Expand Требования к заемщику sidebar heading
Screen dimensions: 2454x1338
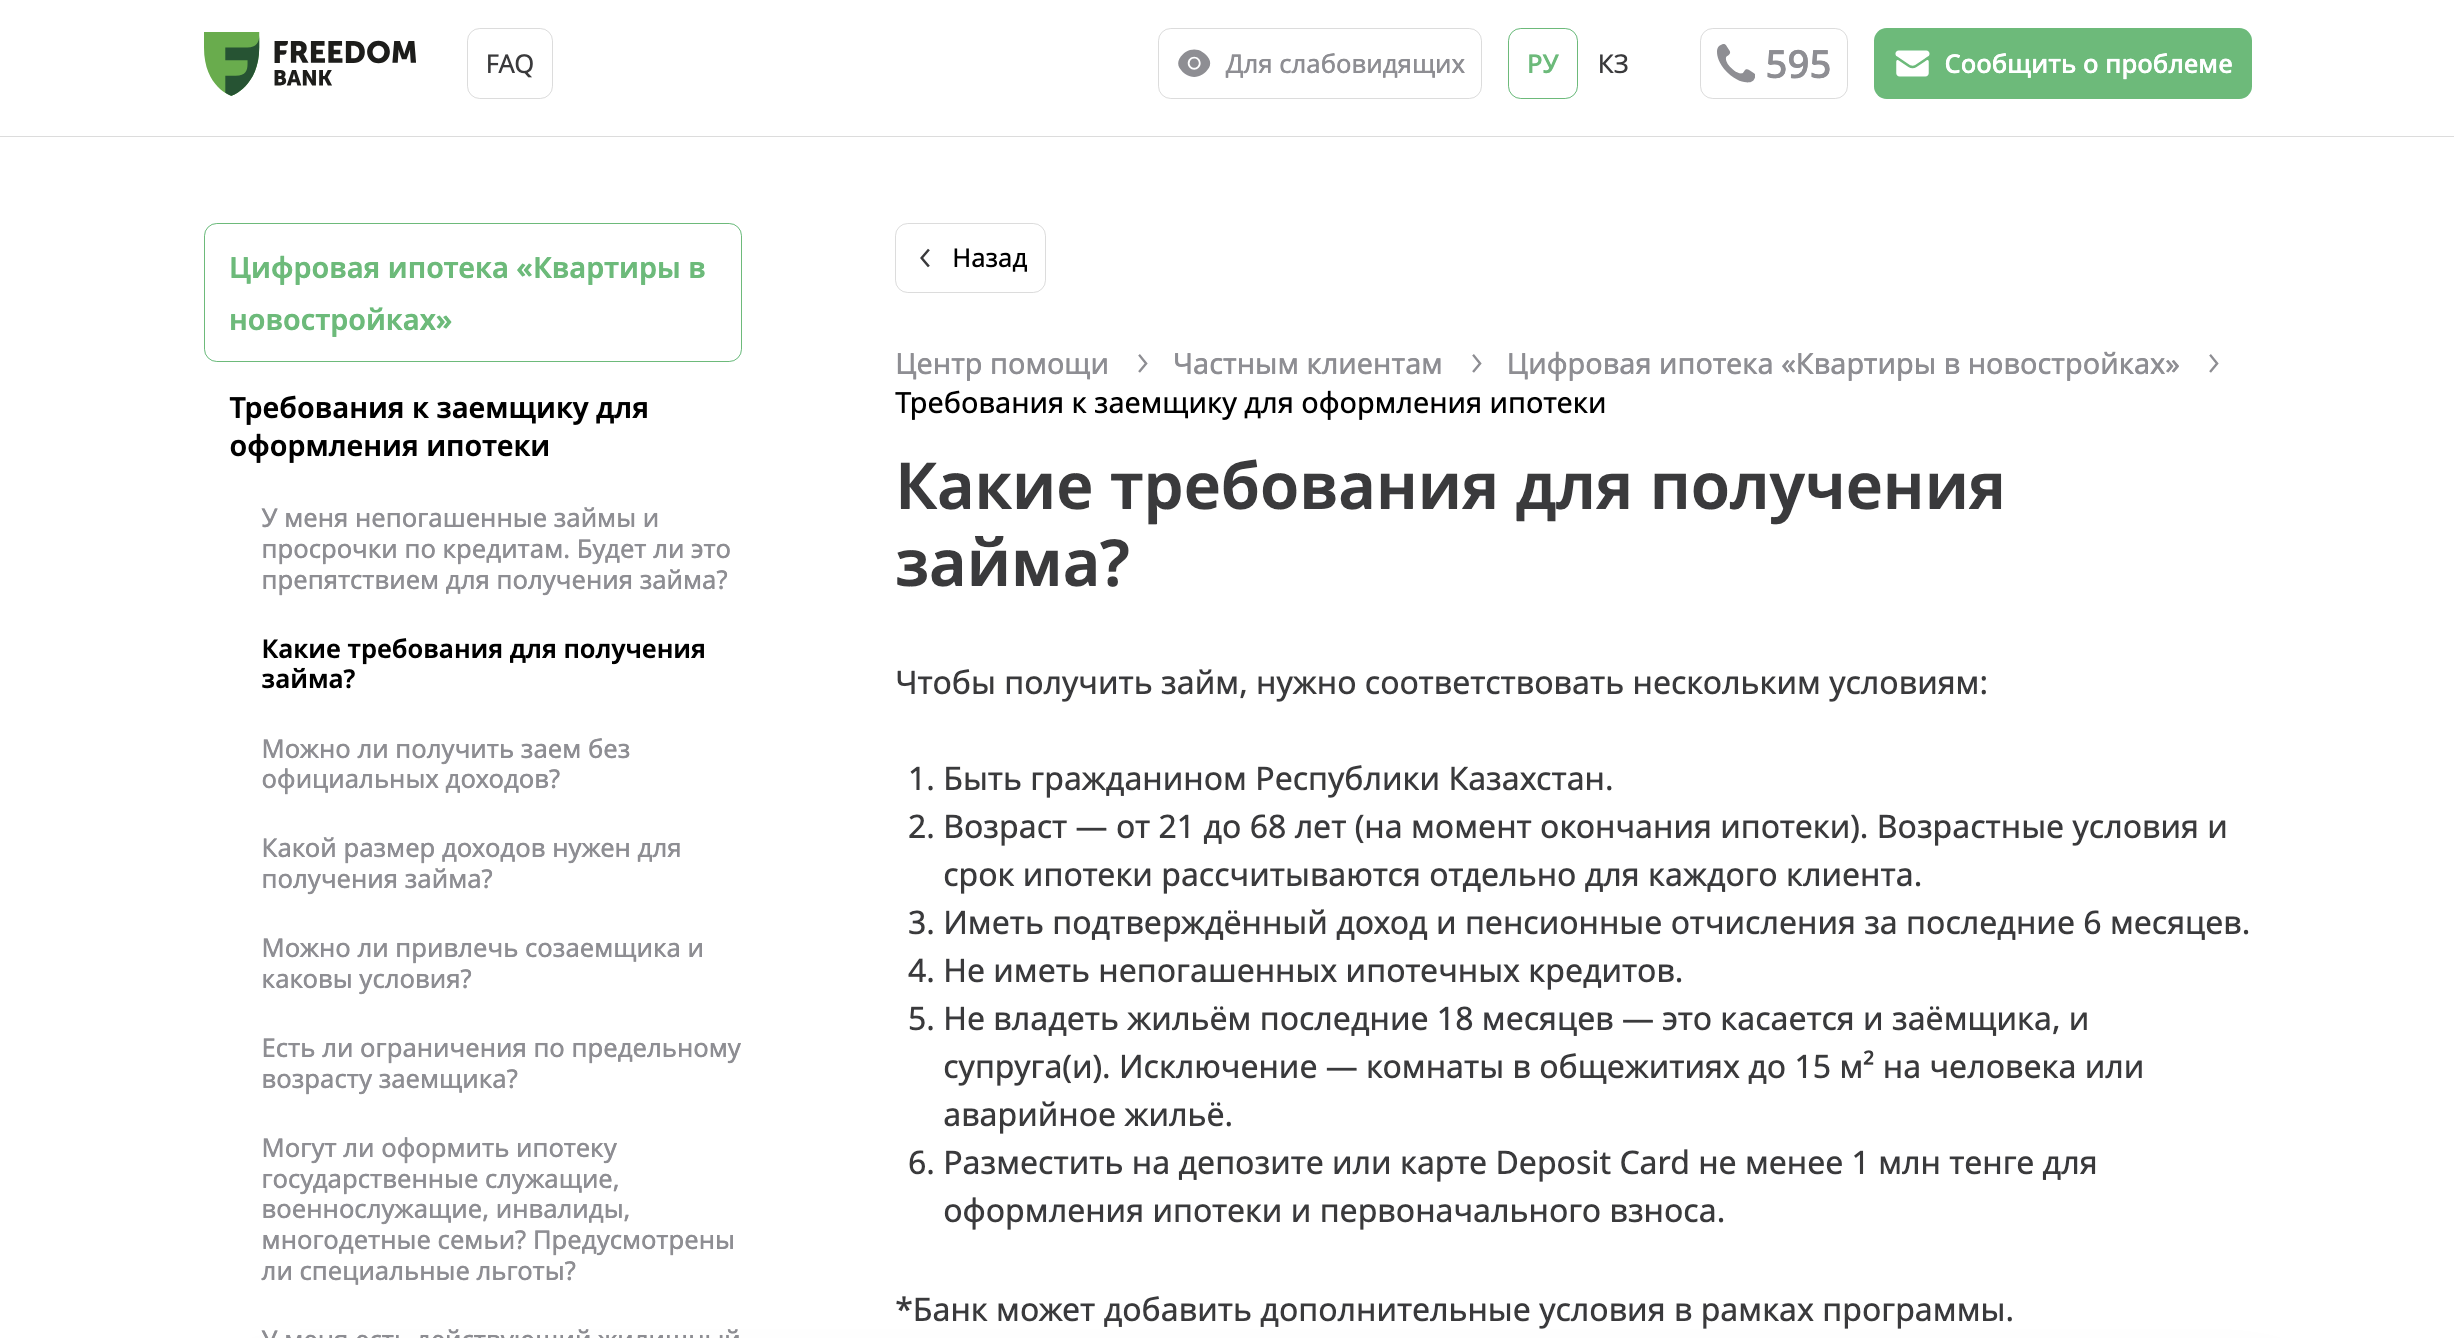click(x=438, y=426)
